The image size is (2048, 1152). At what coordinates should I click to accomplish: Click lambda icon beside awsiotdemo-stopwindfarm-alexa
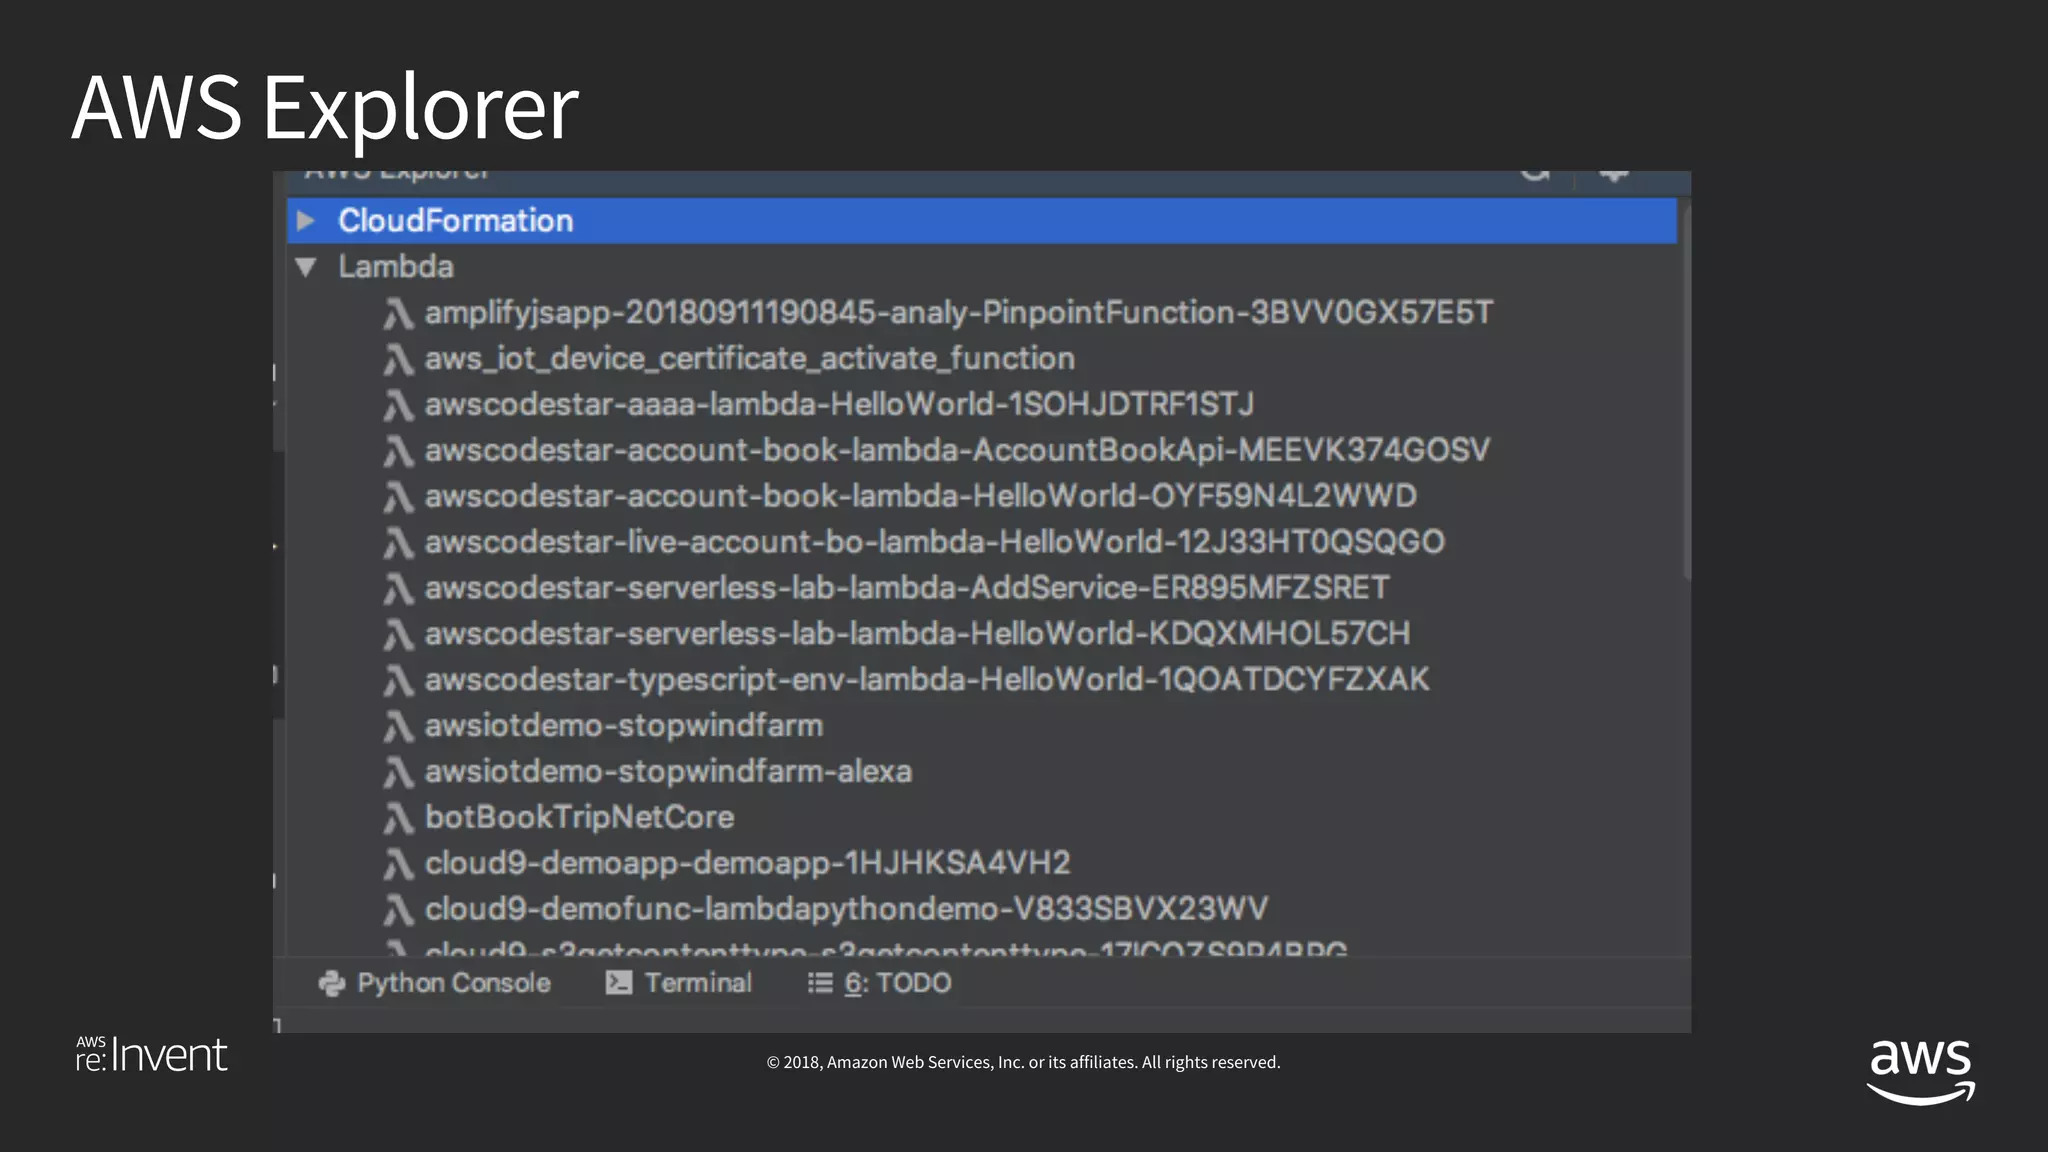click(x=398, y=772)
